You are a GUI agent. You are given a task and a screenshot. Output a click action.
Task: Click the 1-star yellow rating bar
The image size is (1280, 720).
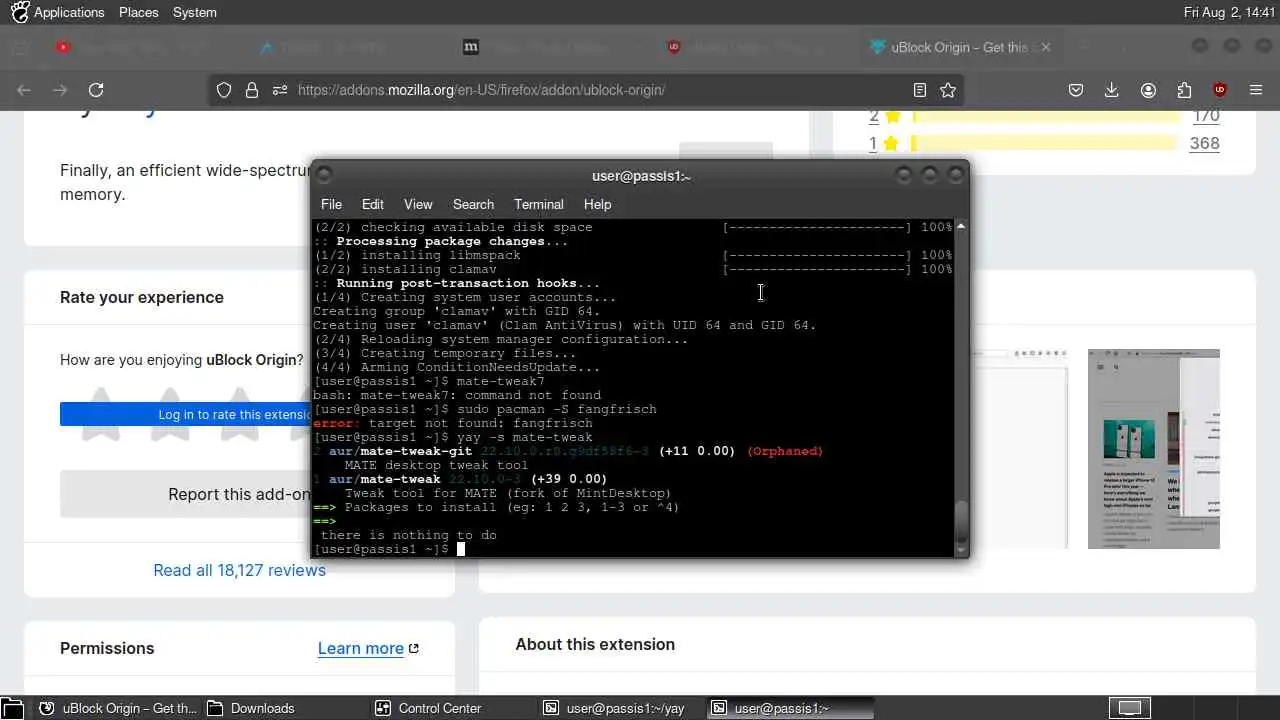[x=1044, y=143]
